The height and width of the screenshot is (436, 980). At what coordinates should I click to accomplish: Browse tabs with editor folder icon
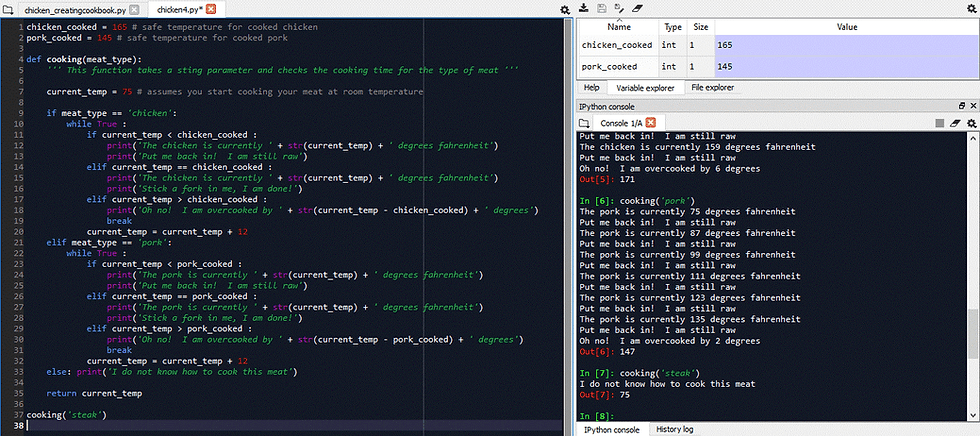tap(8, 9)
